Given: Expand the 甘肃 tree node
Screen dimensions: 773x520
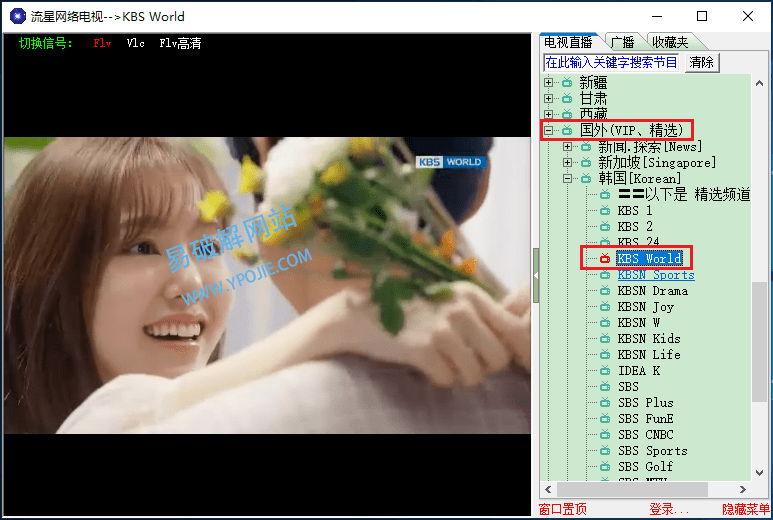Looking at the screenshot, I should [x=548, y=99].
